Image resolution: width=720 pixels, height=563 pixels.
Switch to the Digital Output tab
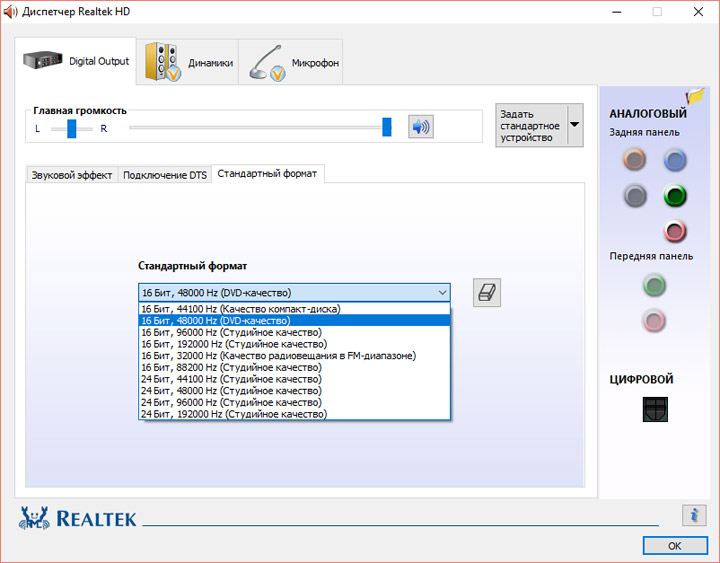76,61
